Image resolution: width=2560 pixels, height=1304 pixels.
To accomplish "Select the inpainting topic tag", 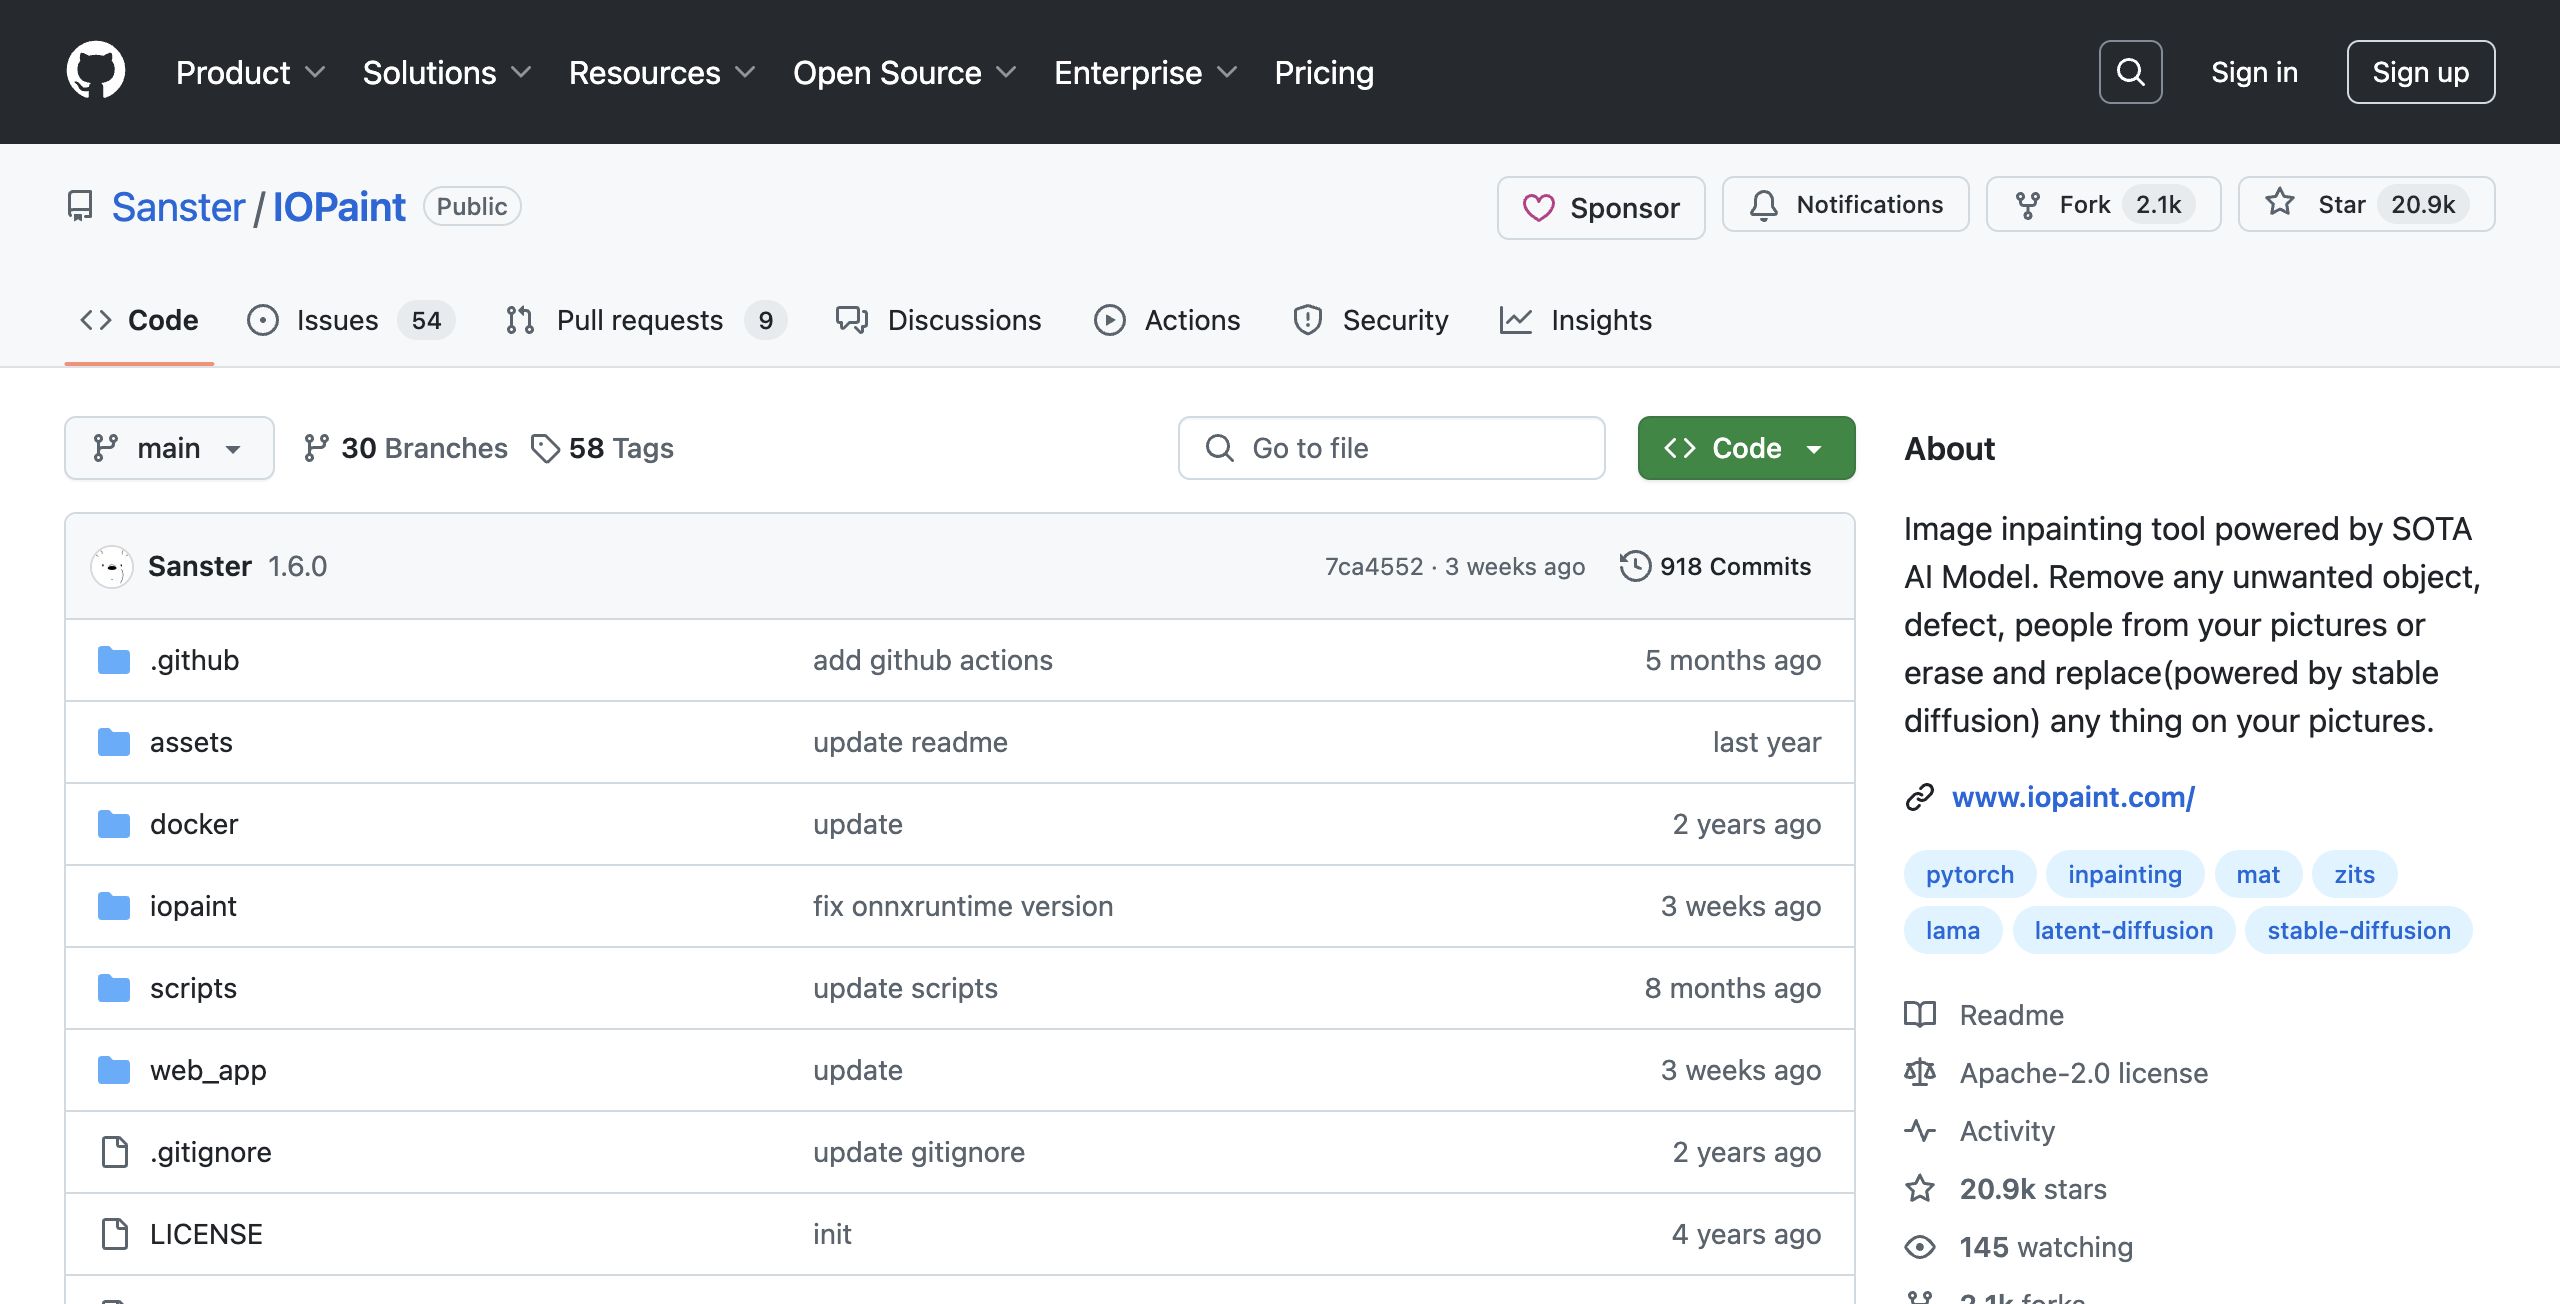I will tap(2124, 874).
